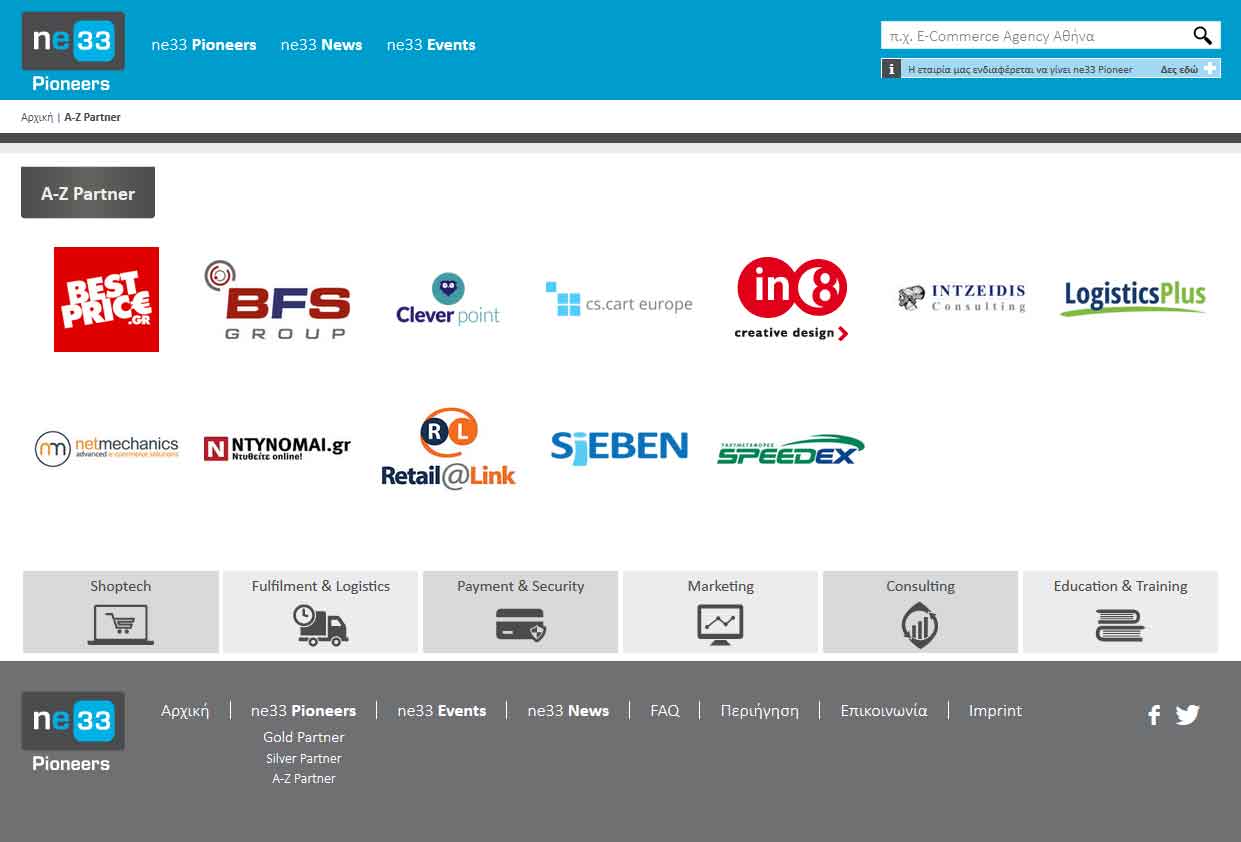Open the ne33 Pioneers header logo
Image resolution: width=1241 pixels, height=842 pixels.
(73, 52)
